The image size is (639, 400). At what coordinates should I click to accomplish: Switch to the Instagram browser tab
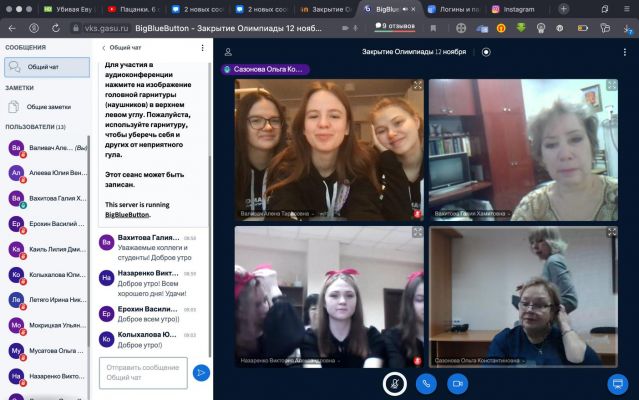coord(513,9)
